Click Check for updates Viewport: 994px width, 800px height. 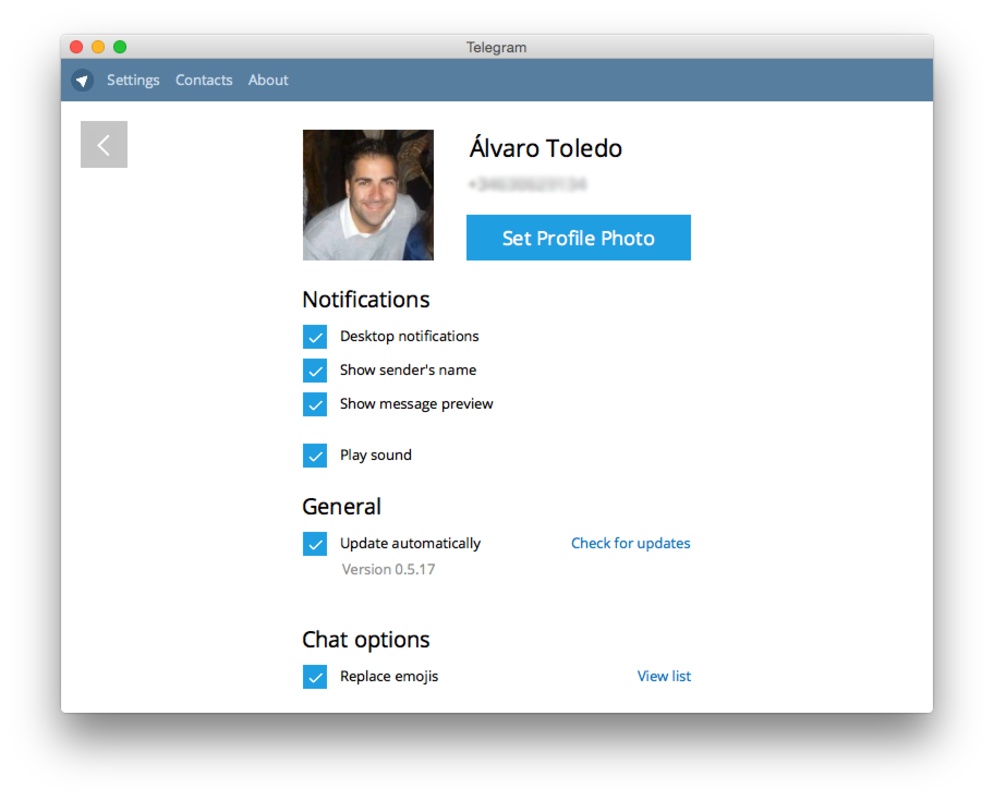pyautogui.click(x=630, y=543)
